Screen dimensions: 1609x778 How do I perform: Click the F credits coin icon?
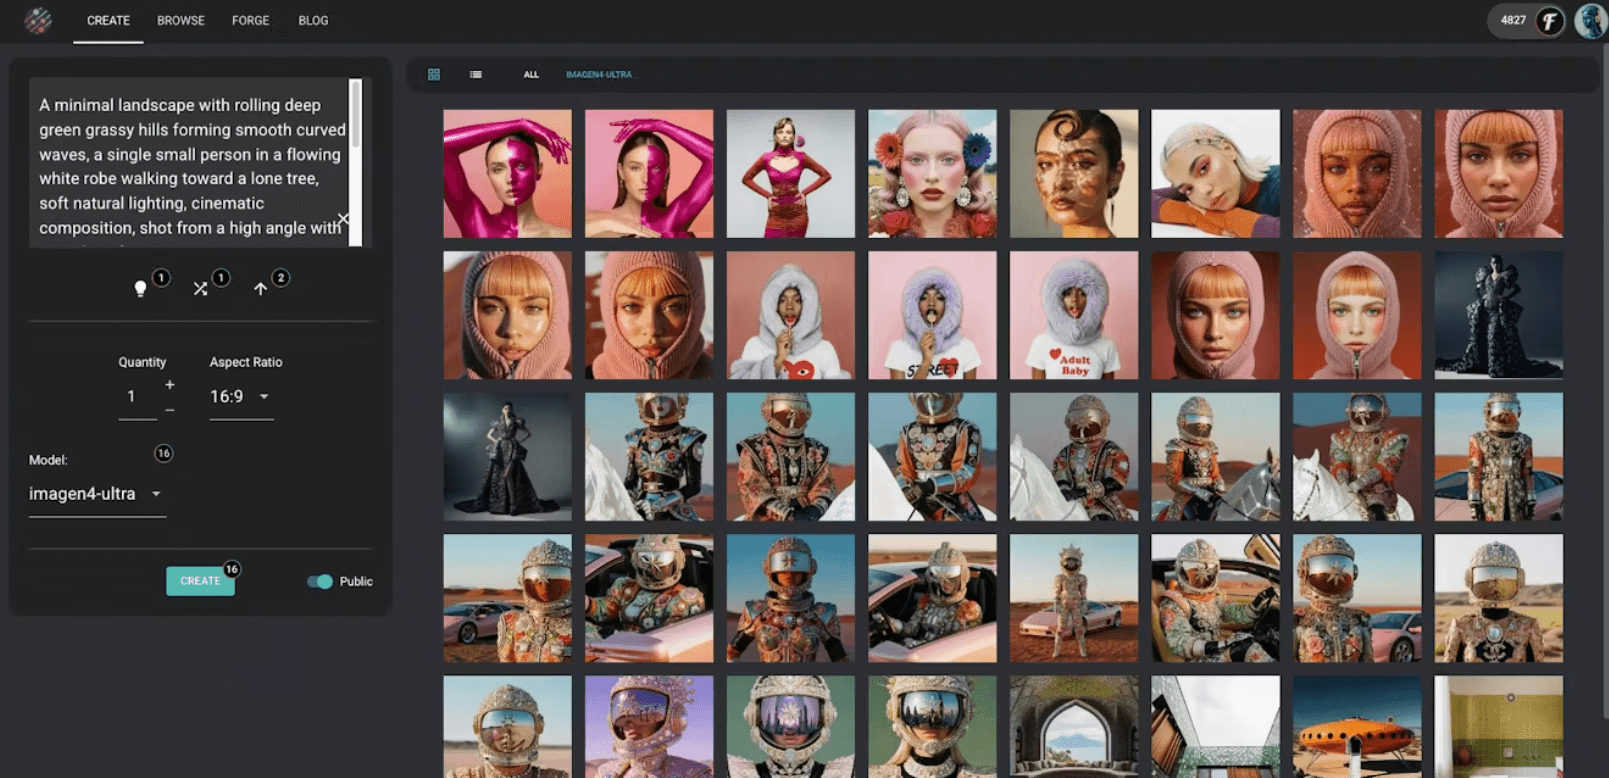(1549, 21)
